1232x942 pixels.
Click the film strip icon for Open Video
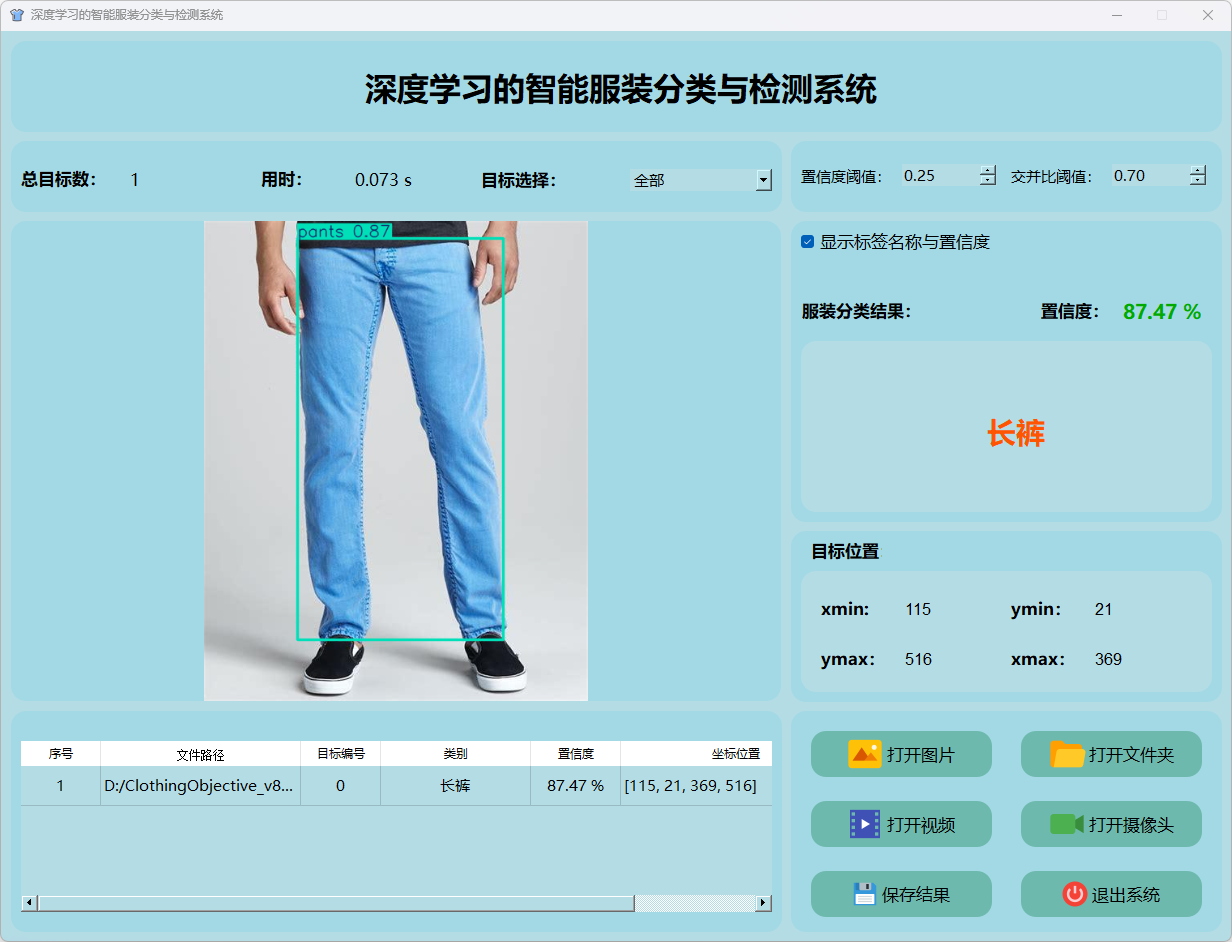point(864,824)
